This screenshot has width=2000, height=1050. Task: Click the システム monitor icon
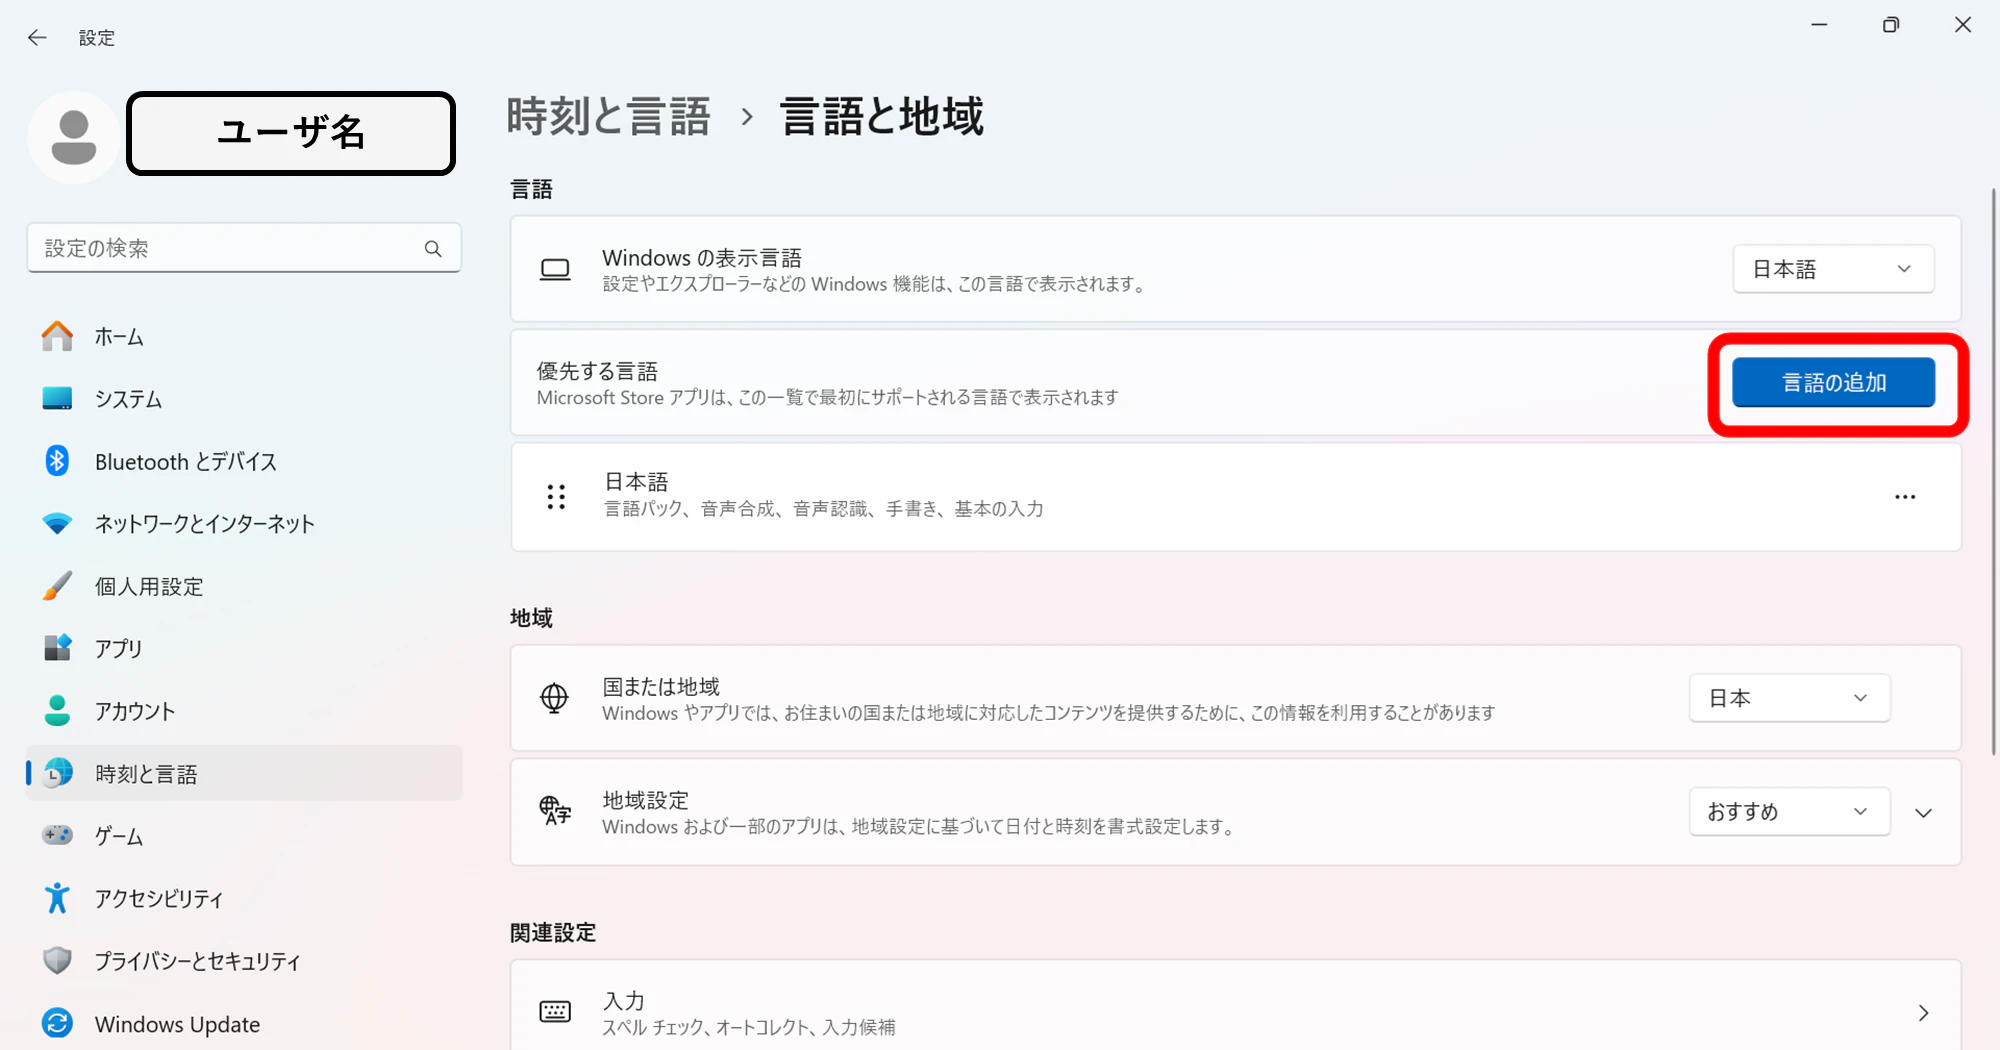pos(57,399)
